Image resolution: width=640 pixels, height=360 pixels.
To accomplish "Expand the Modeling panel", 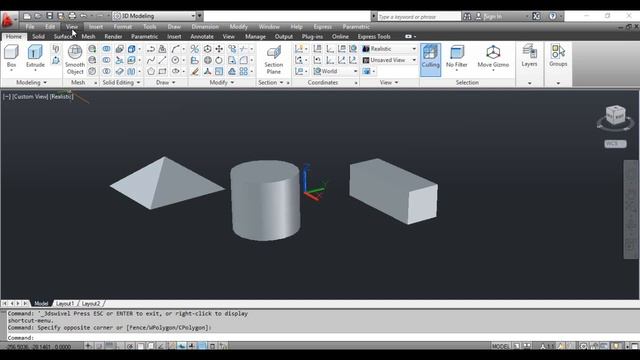I will (31, 82).
